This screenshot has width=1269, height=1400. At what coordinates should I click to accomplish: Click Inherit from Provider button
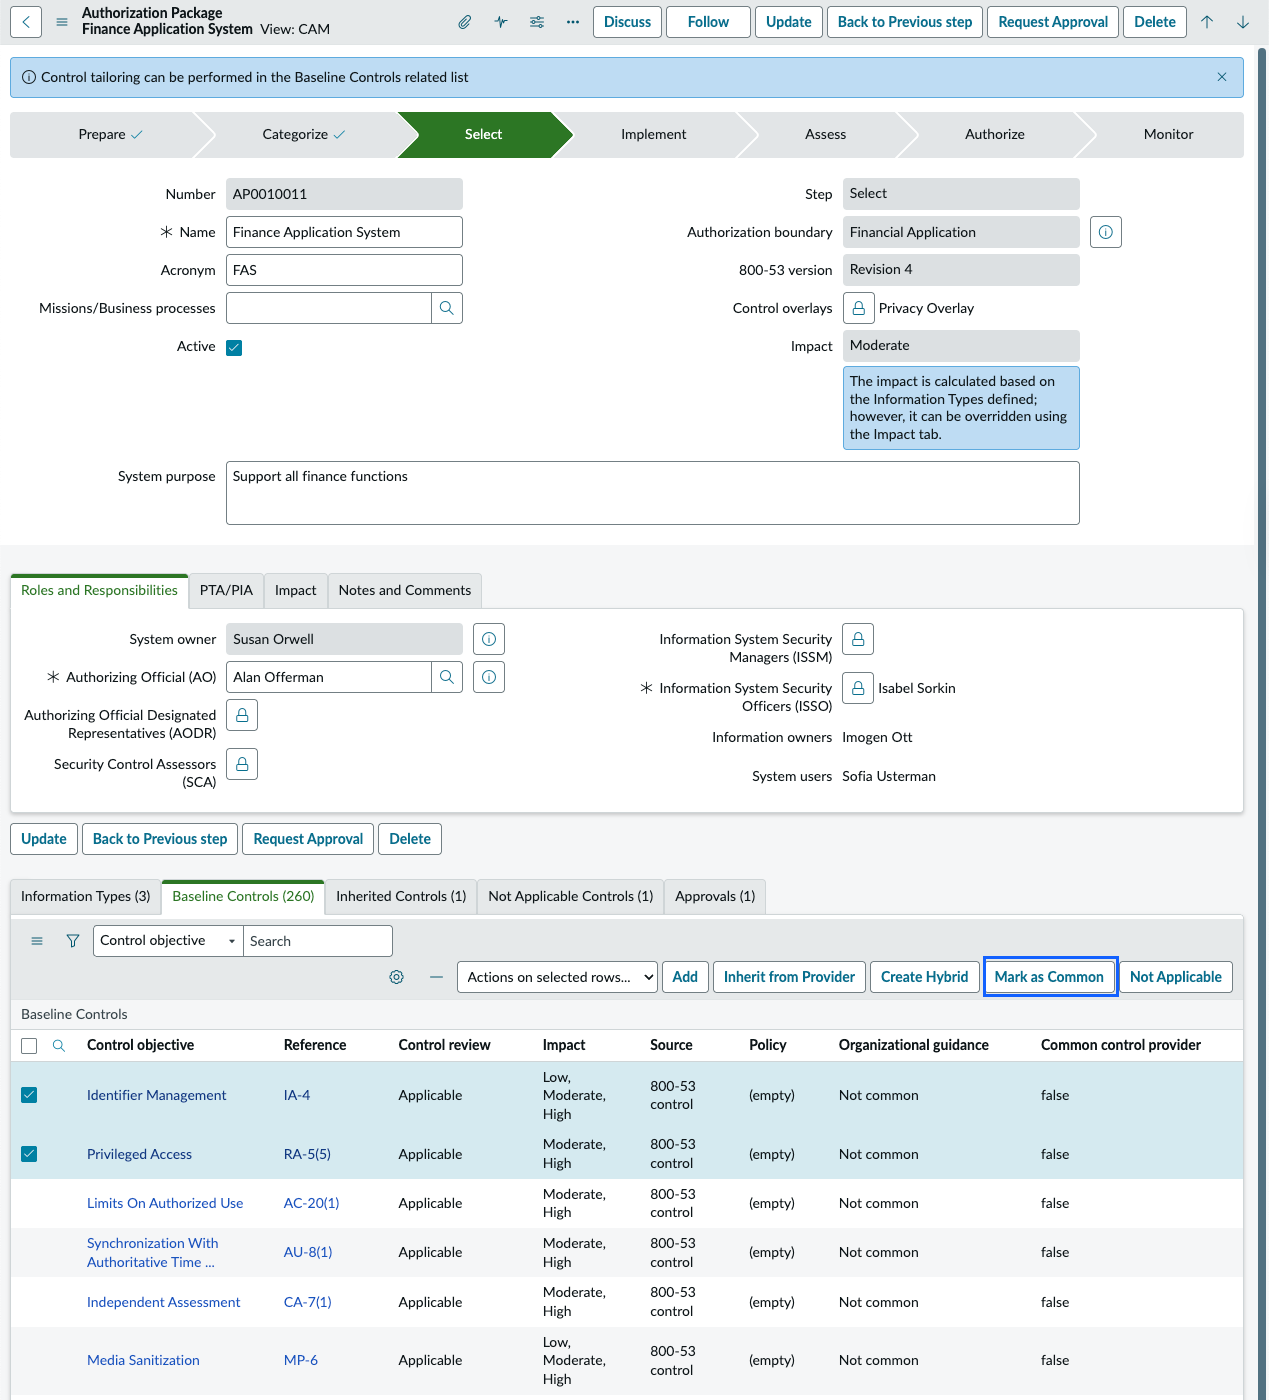(790, 977)
